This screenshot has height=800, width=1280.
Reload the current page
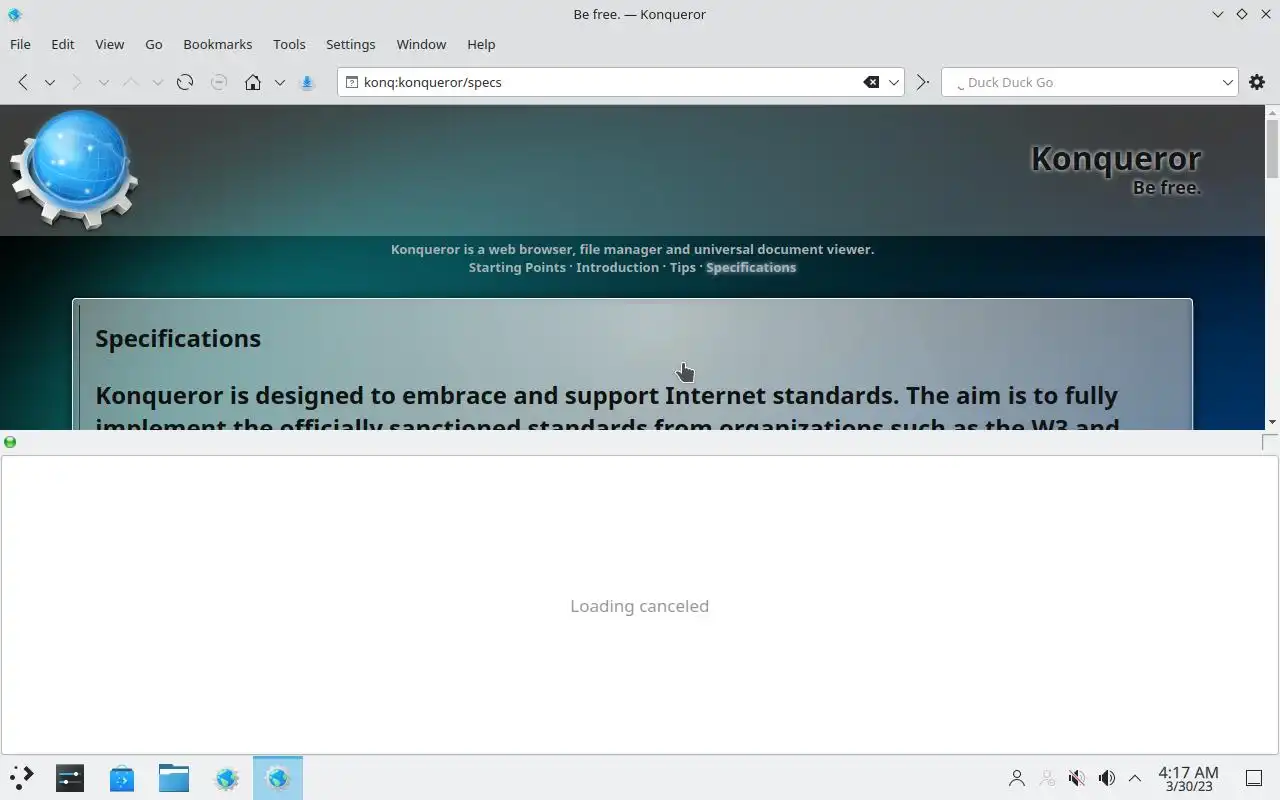click(x=185, y=82)
